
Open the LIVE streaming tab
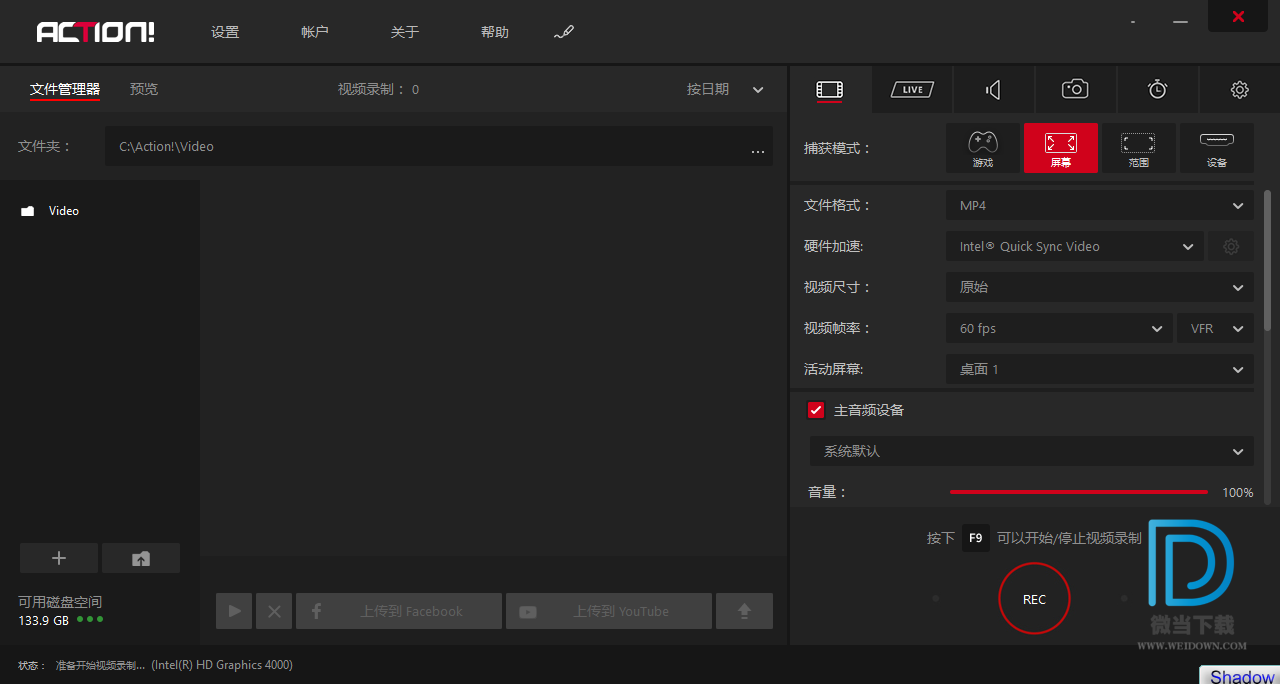pyautogui.click(x=912, y=90)
